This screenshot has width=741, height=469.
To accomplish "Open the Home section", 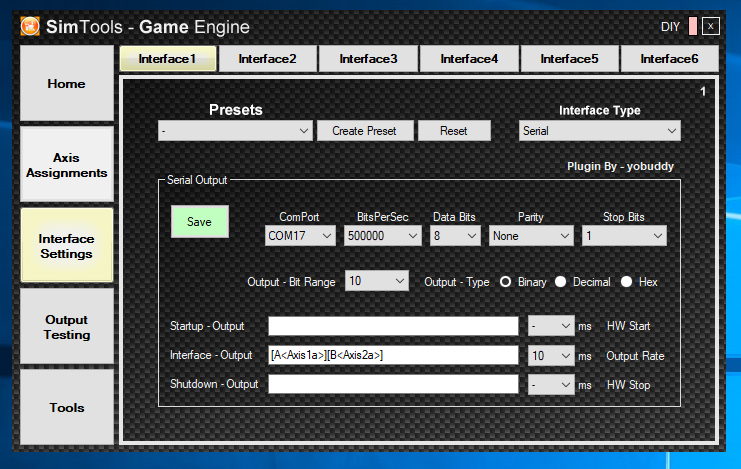I will click(67, 84).
